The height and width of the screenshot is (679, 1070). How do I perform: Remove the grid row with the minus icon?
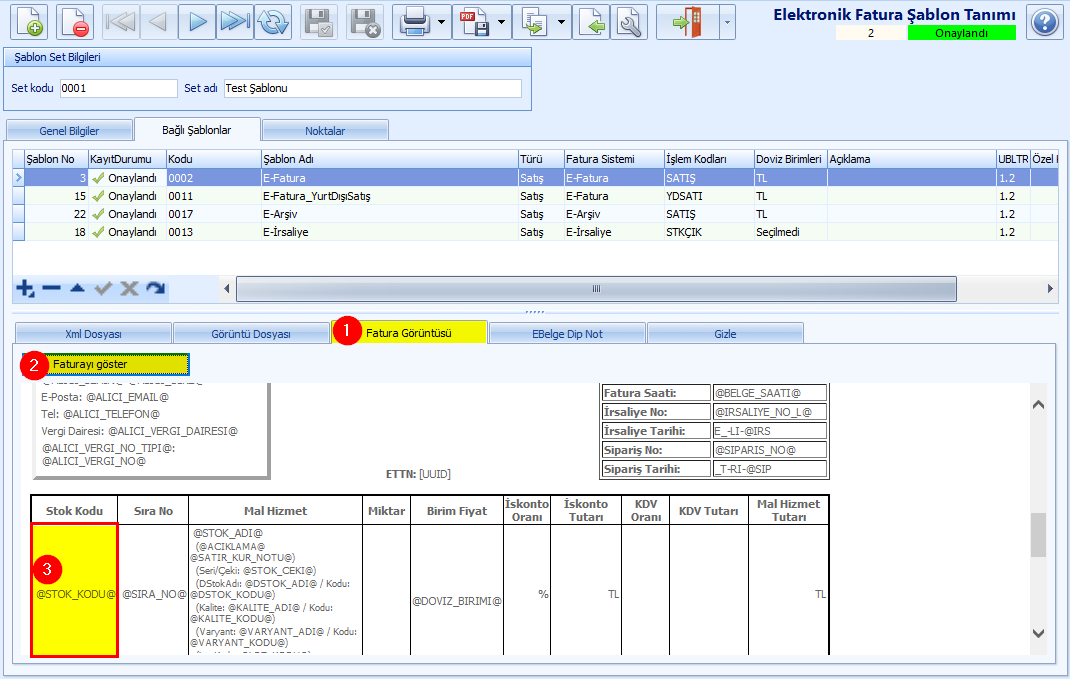click(x=51, y=289)
